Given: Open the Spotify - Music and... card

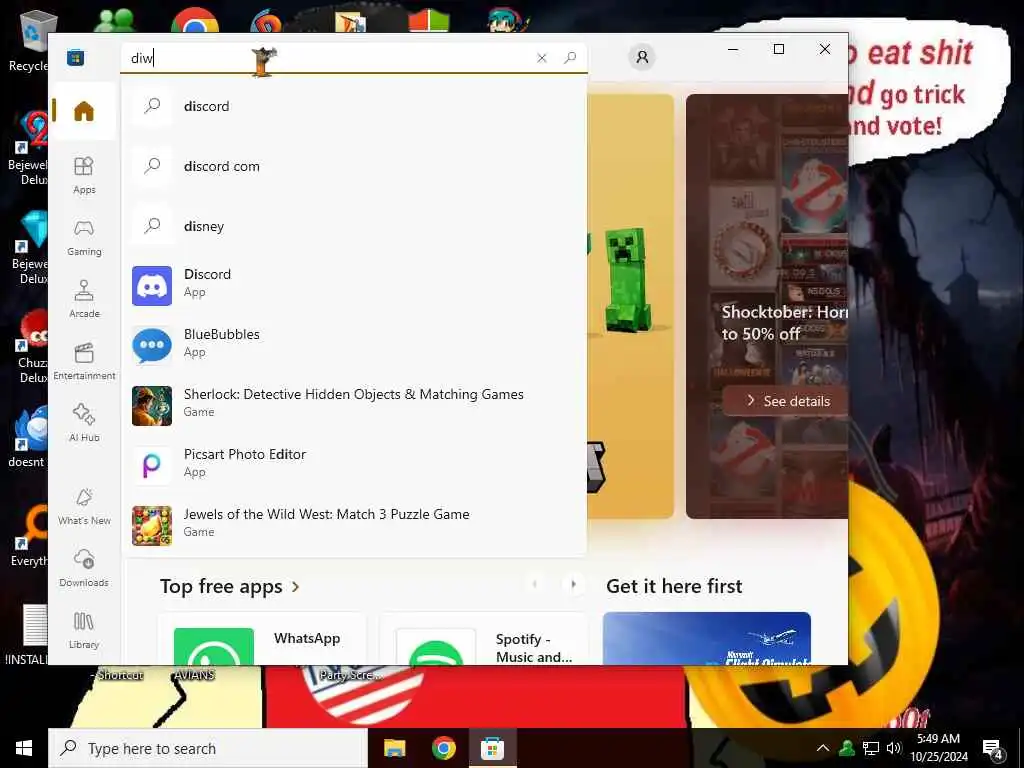Looking at the screenshot, I should point(484,639).
